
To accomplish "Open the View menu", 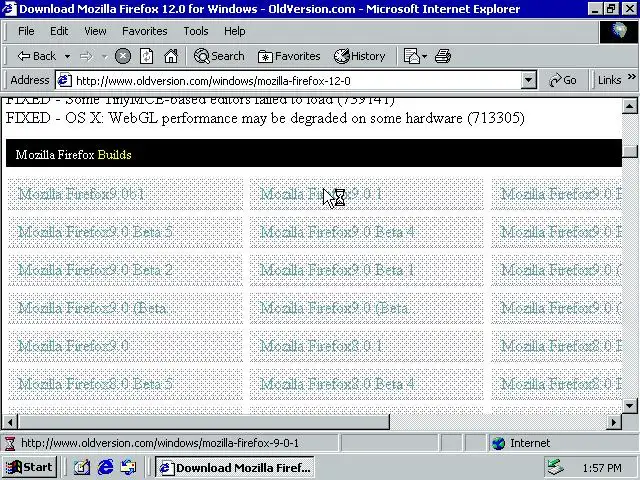I will tap(95, 31).
